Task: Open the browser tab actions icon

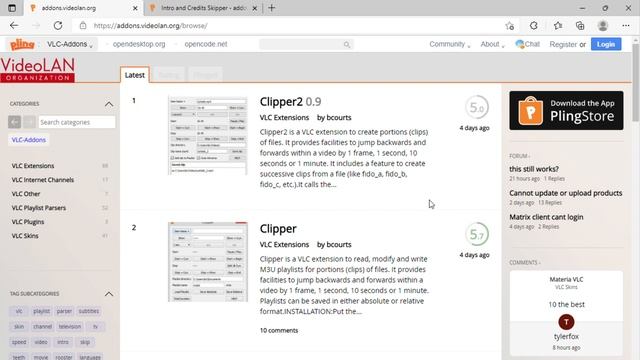Action: (12, 8)
